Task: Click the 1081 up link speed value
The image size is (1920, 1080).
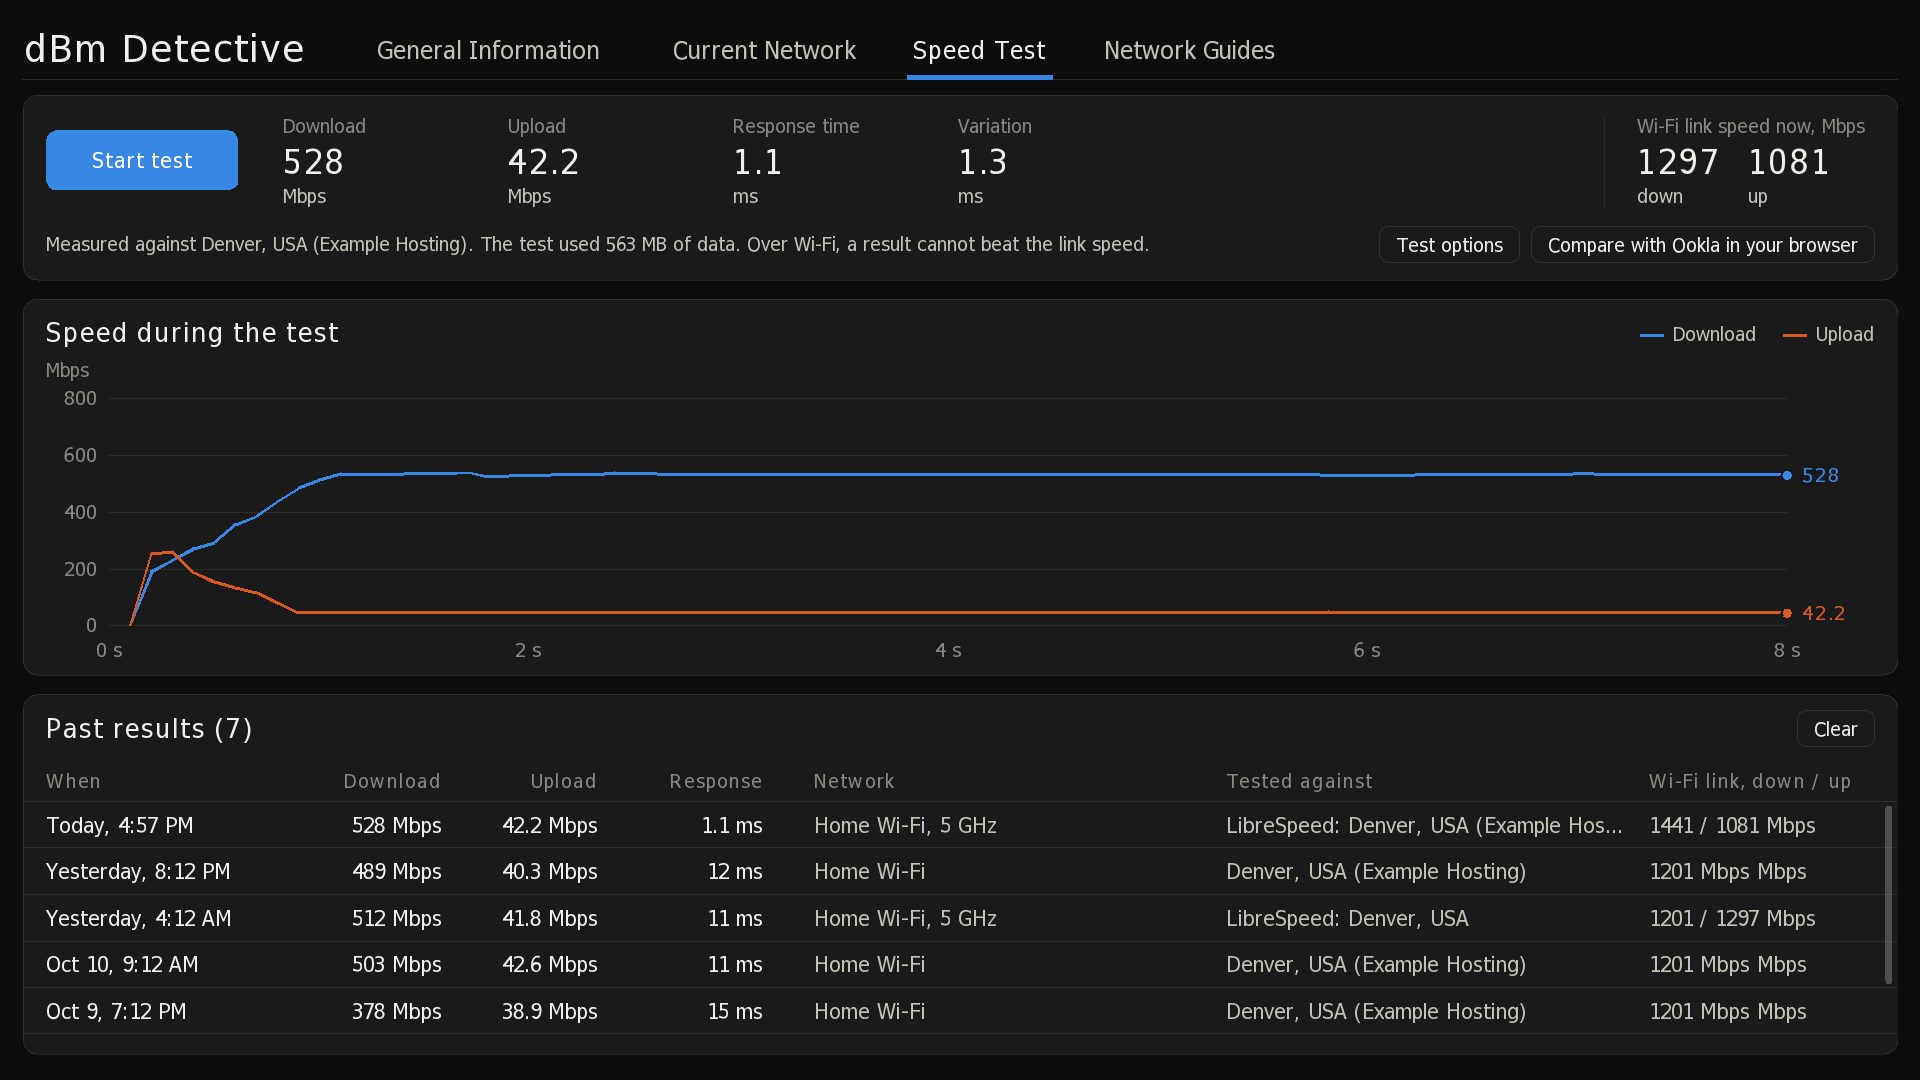Action: (x=1789, y=162)
